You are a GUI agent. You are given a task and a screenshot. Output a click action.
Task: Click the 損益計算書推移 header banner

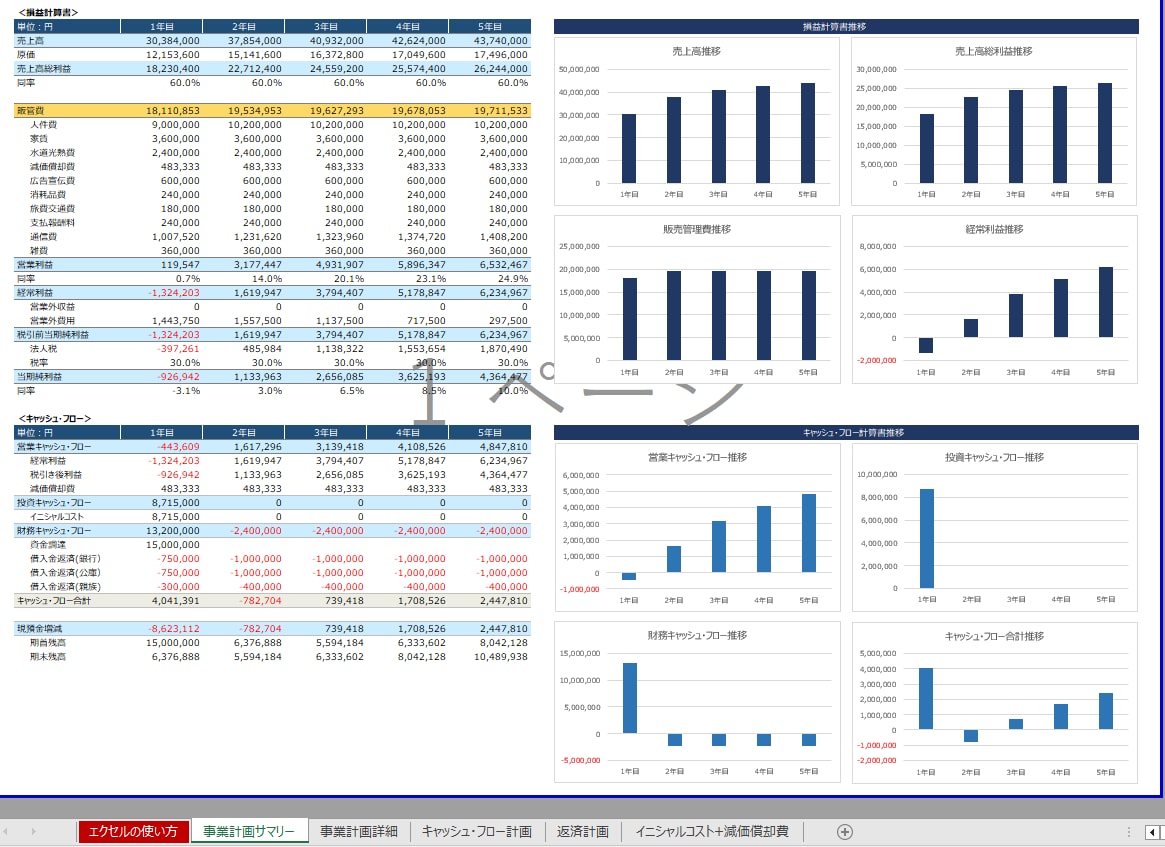846,27
